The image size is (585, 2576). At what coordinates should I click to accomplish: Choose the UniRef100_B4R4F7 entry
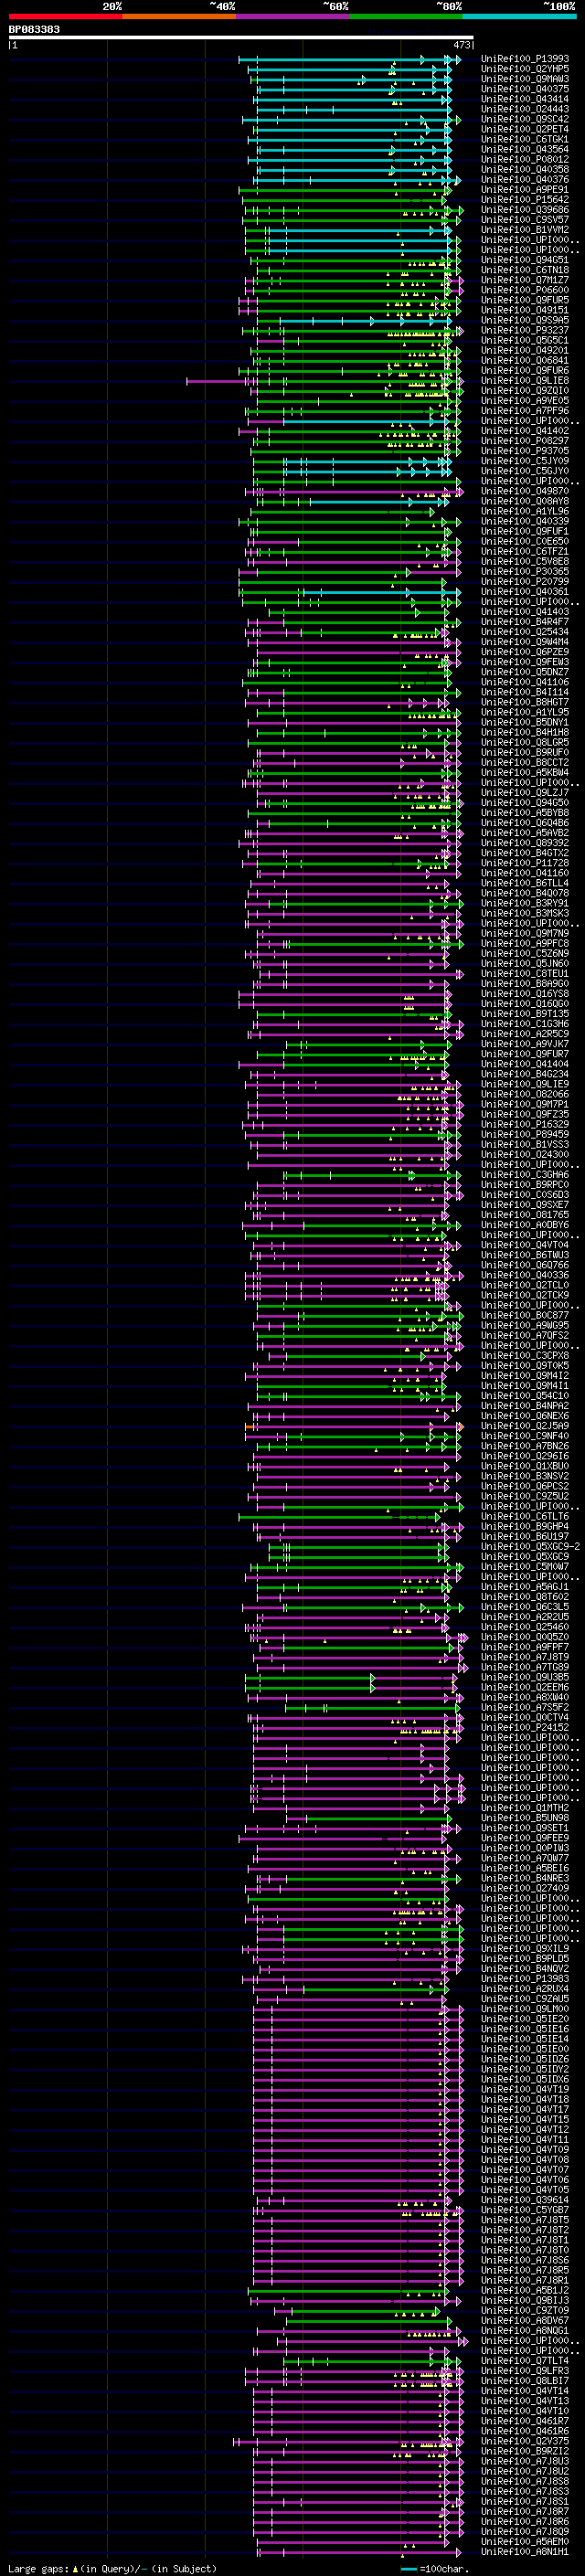click(x=525, y=622)
